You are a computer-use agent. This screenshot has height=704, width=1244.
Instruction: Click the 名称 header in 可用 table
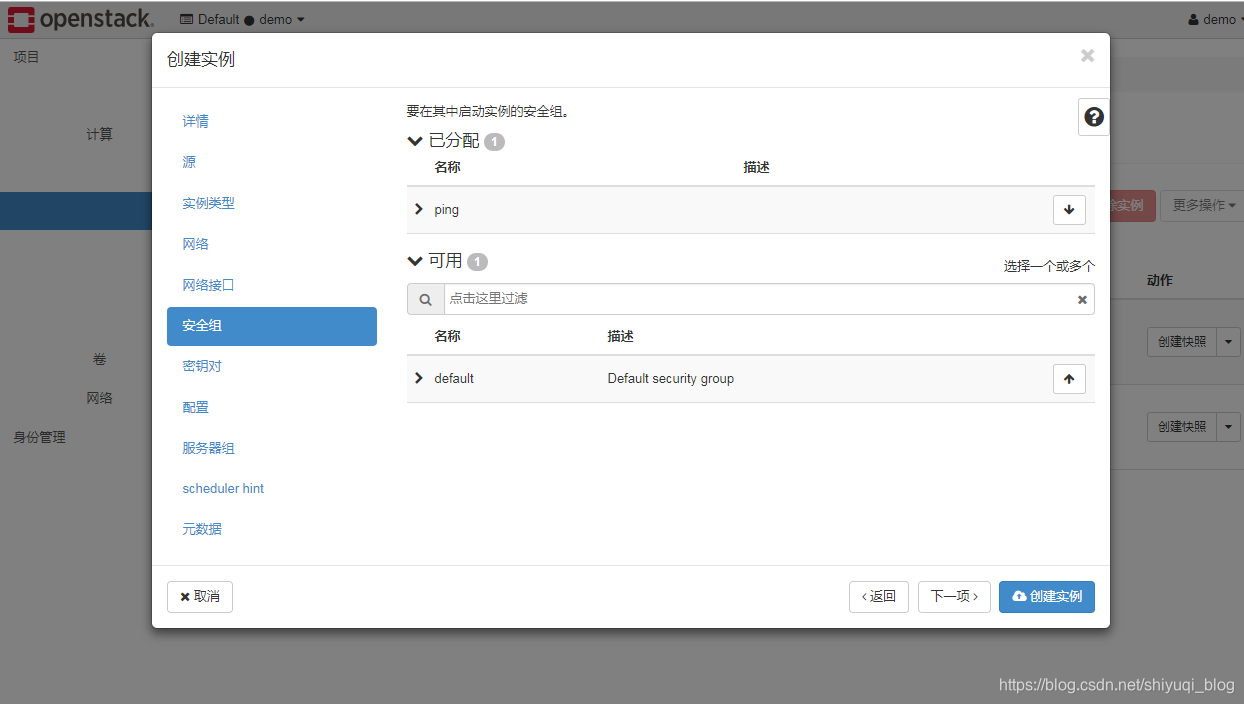pos(447,336)
